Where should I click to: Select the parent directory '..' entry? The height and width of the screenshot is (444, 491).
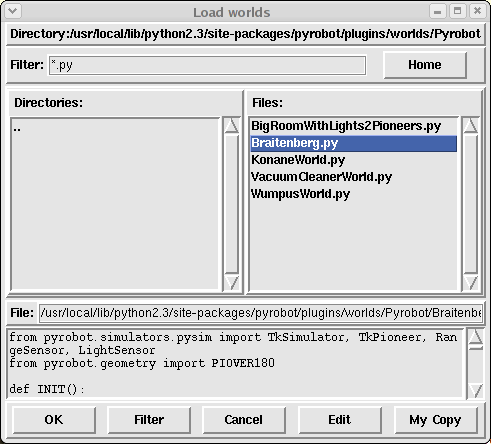[115, 128]
